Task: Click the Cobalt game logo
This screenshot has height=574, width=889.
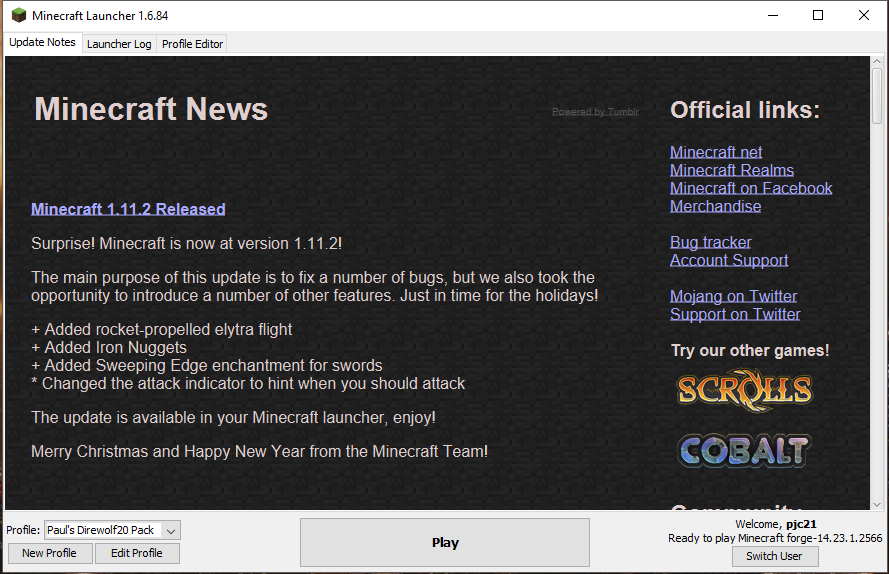Action: pos(743,450)
